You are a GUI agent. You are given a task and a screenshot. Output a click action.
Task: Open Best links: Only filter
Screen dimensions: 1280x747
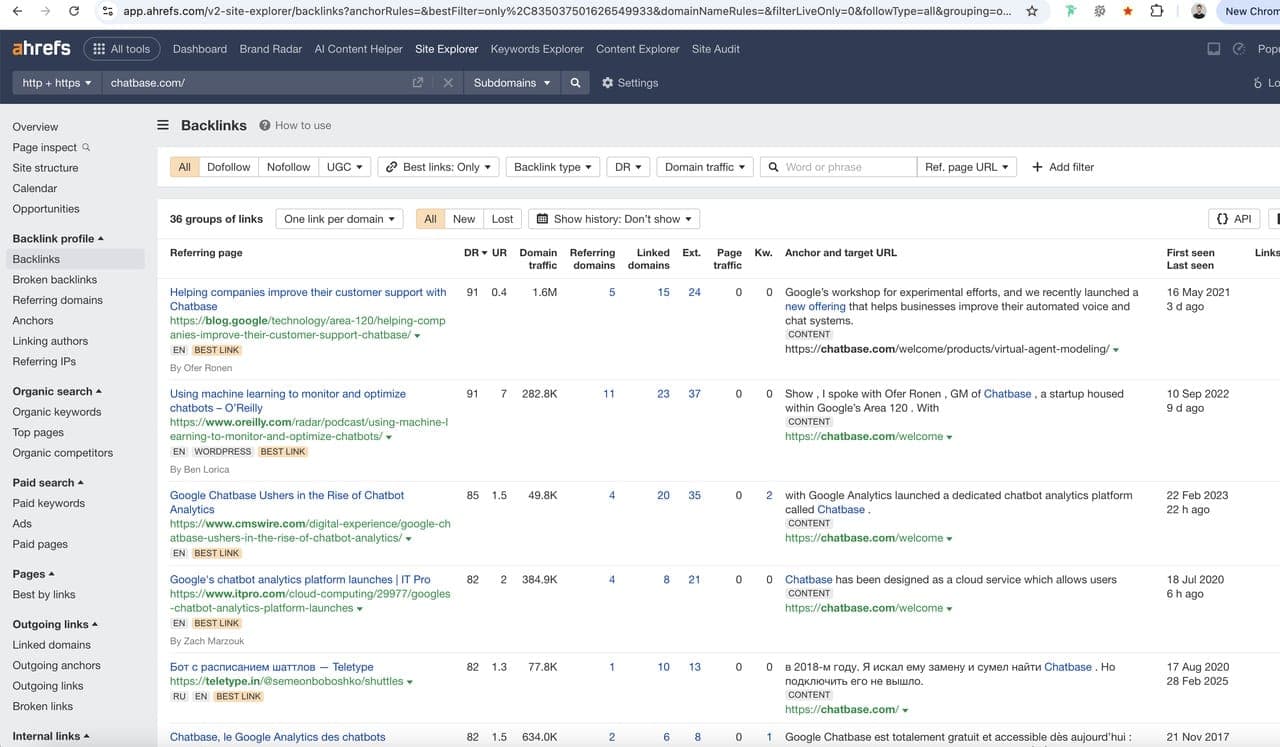tap(438, 167)
